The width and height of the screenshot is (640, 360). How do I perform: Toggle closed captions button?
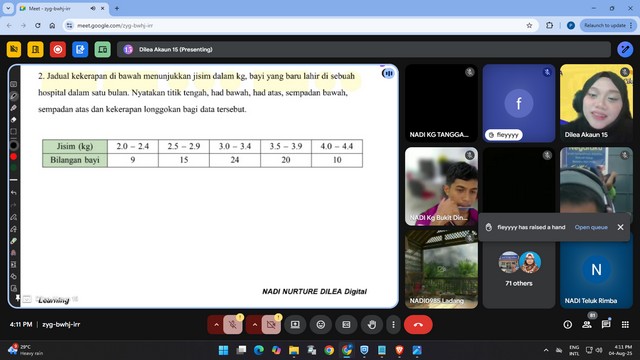pos(346,324)
